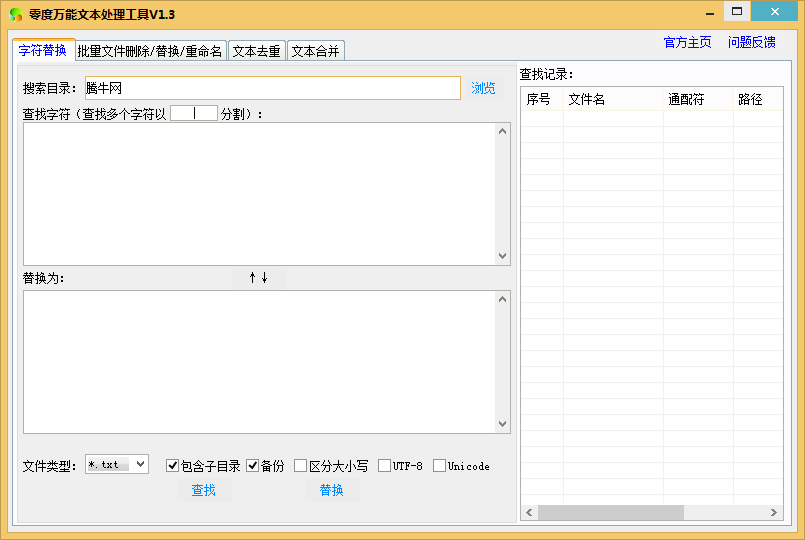Click down arrow of find-text scrollbar

[503, 256]
